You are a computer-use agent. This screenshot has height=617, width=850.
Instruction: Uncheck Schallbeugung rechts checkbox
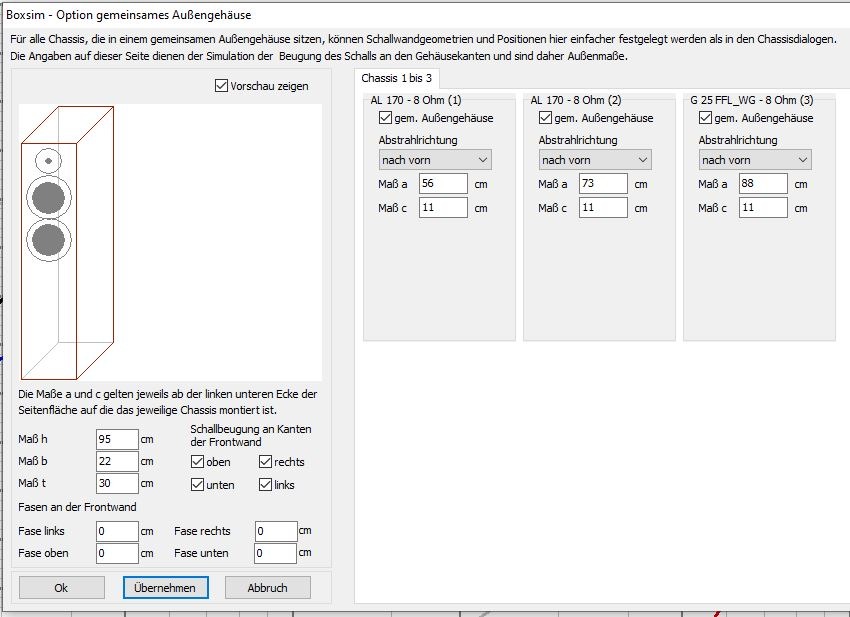[x=265, y=462]
